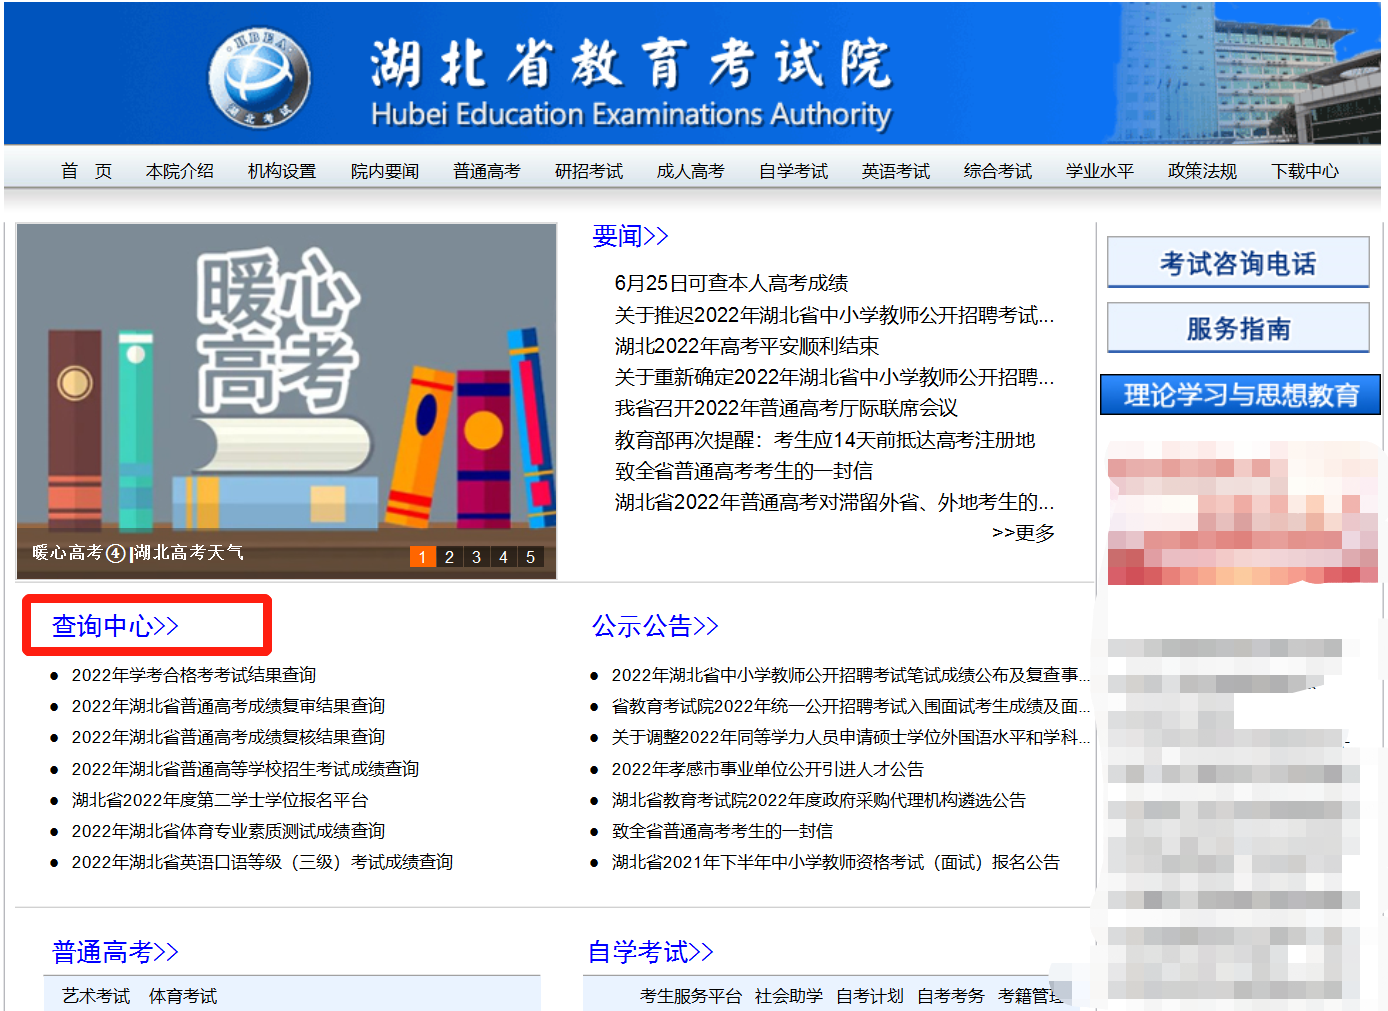
Task: Open the 要闻>> section heading
Action: [630, 236]
